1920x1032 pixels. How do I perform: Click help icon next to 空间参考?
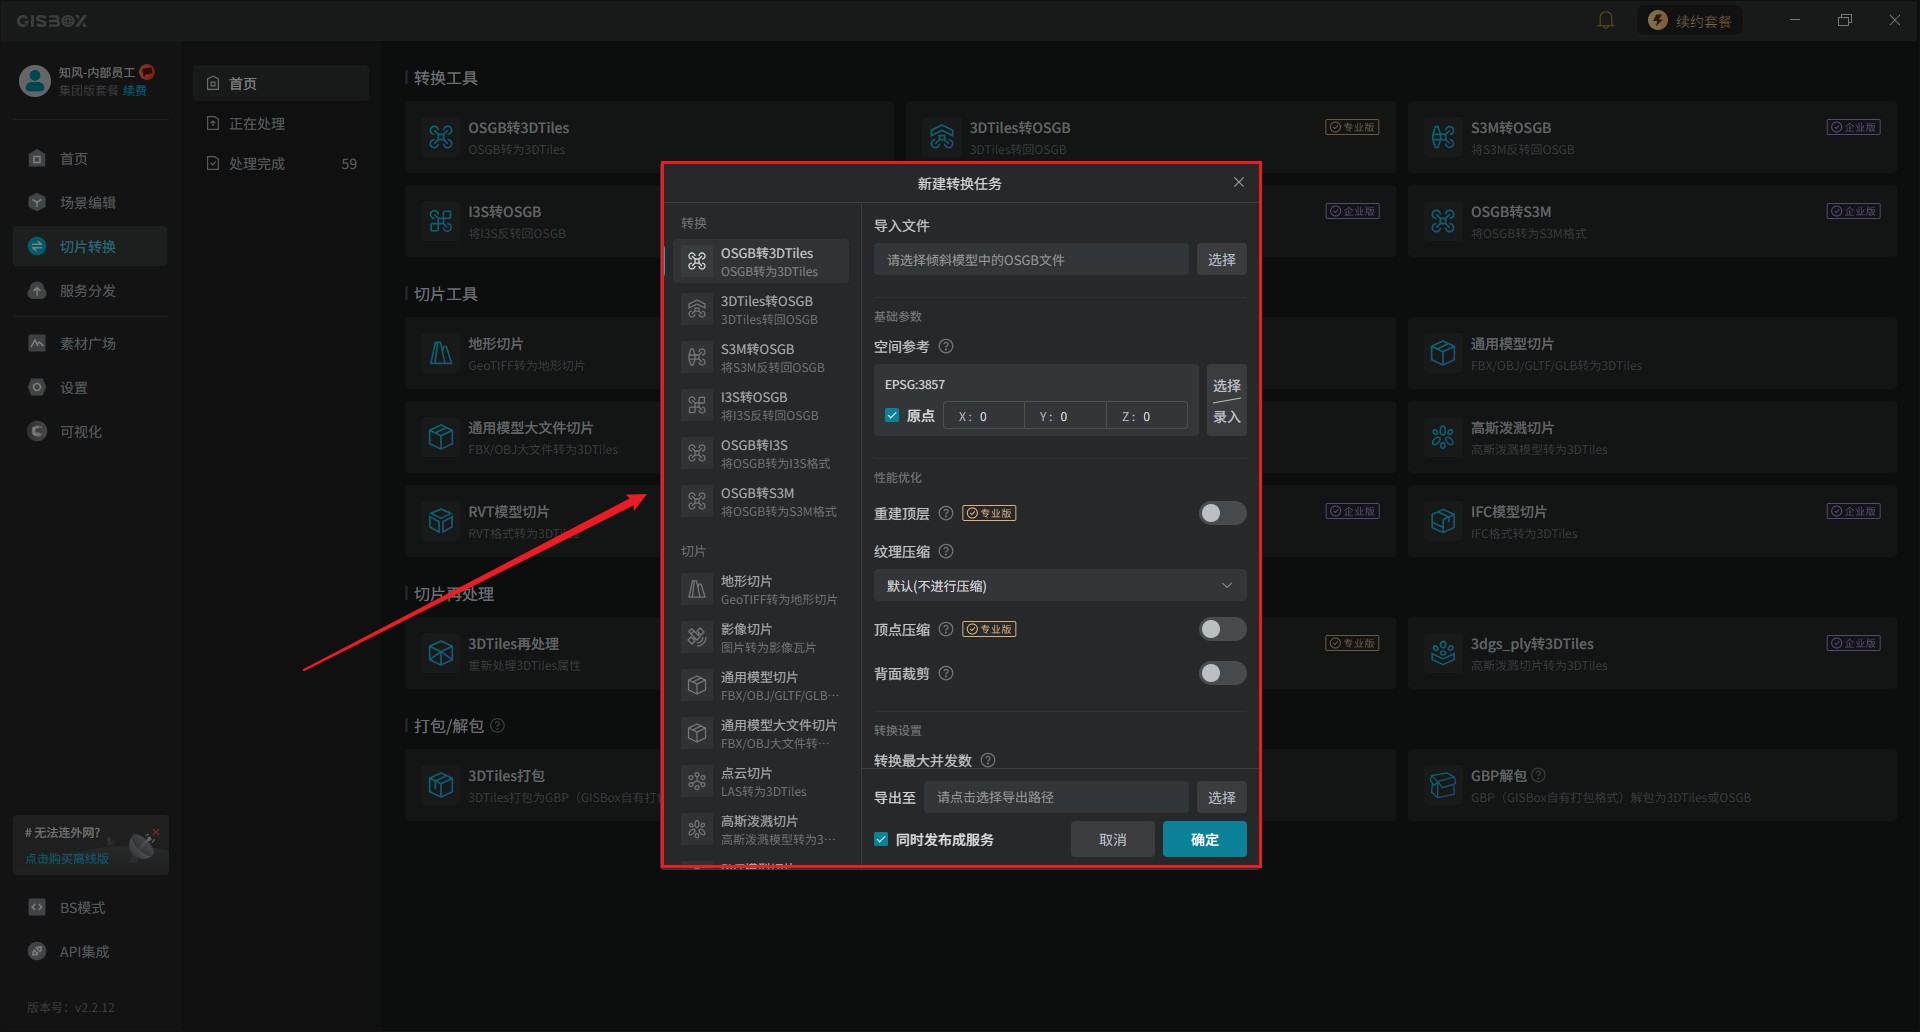946,346
